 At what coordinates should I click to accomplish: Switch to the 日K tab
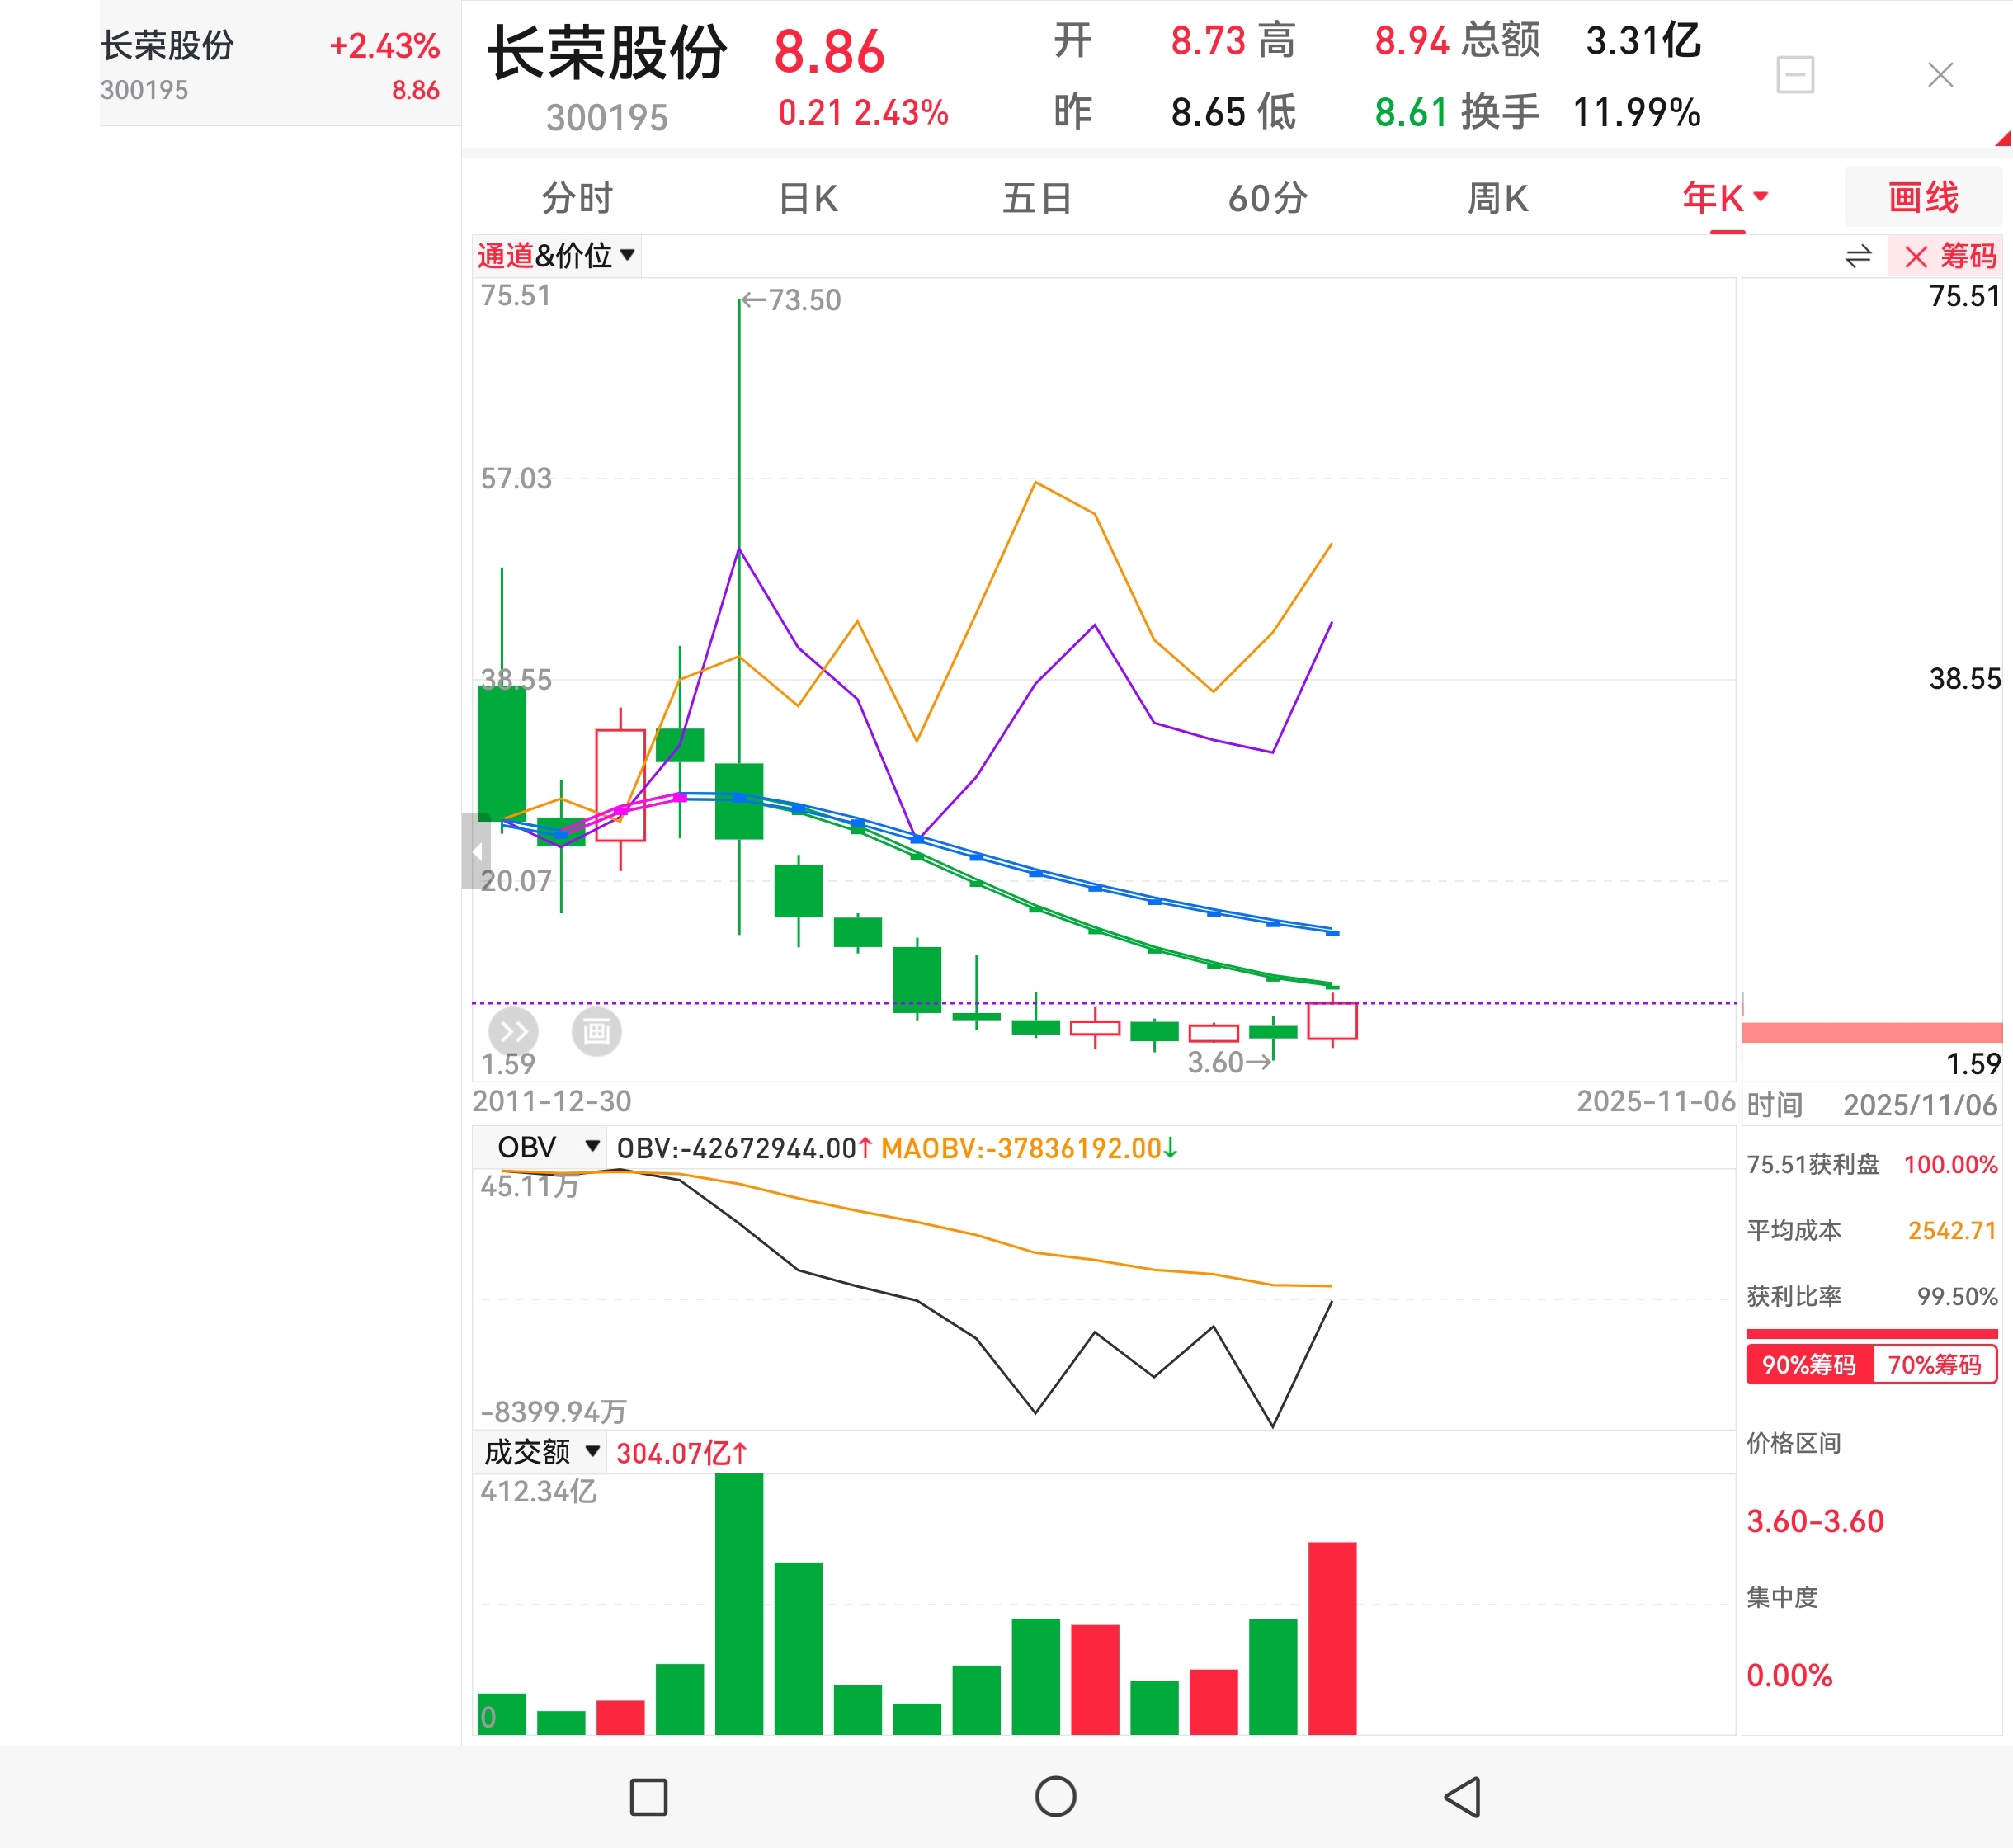(808, 198)
